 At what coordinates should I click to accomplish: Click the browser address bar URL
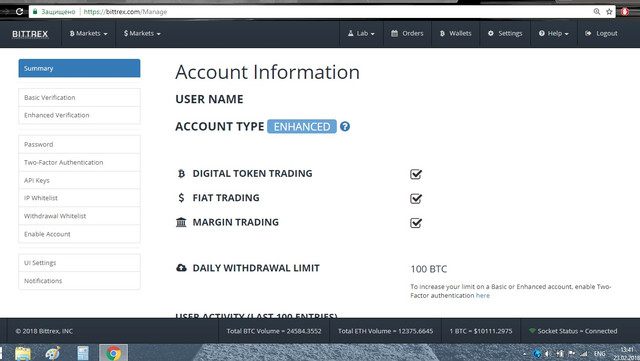pyautogui.click(x=125, y=12)
